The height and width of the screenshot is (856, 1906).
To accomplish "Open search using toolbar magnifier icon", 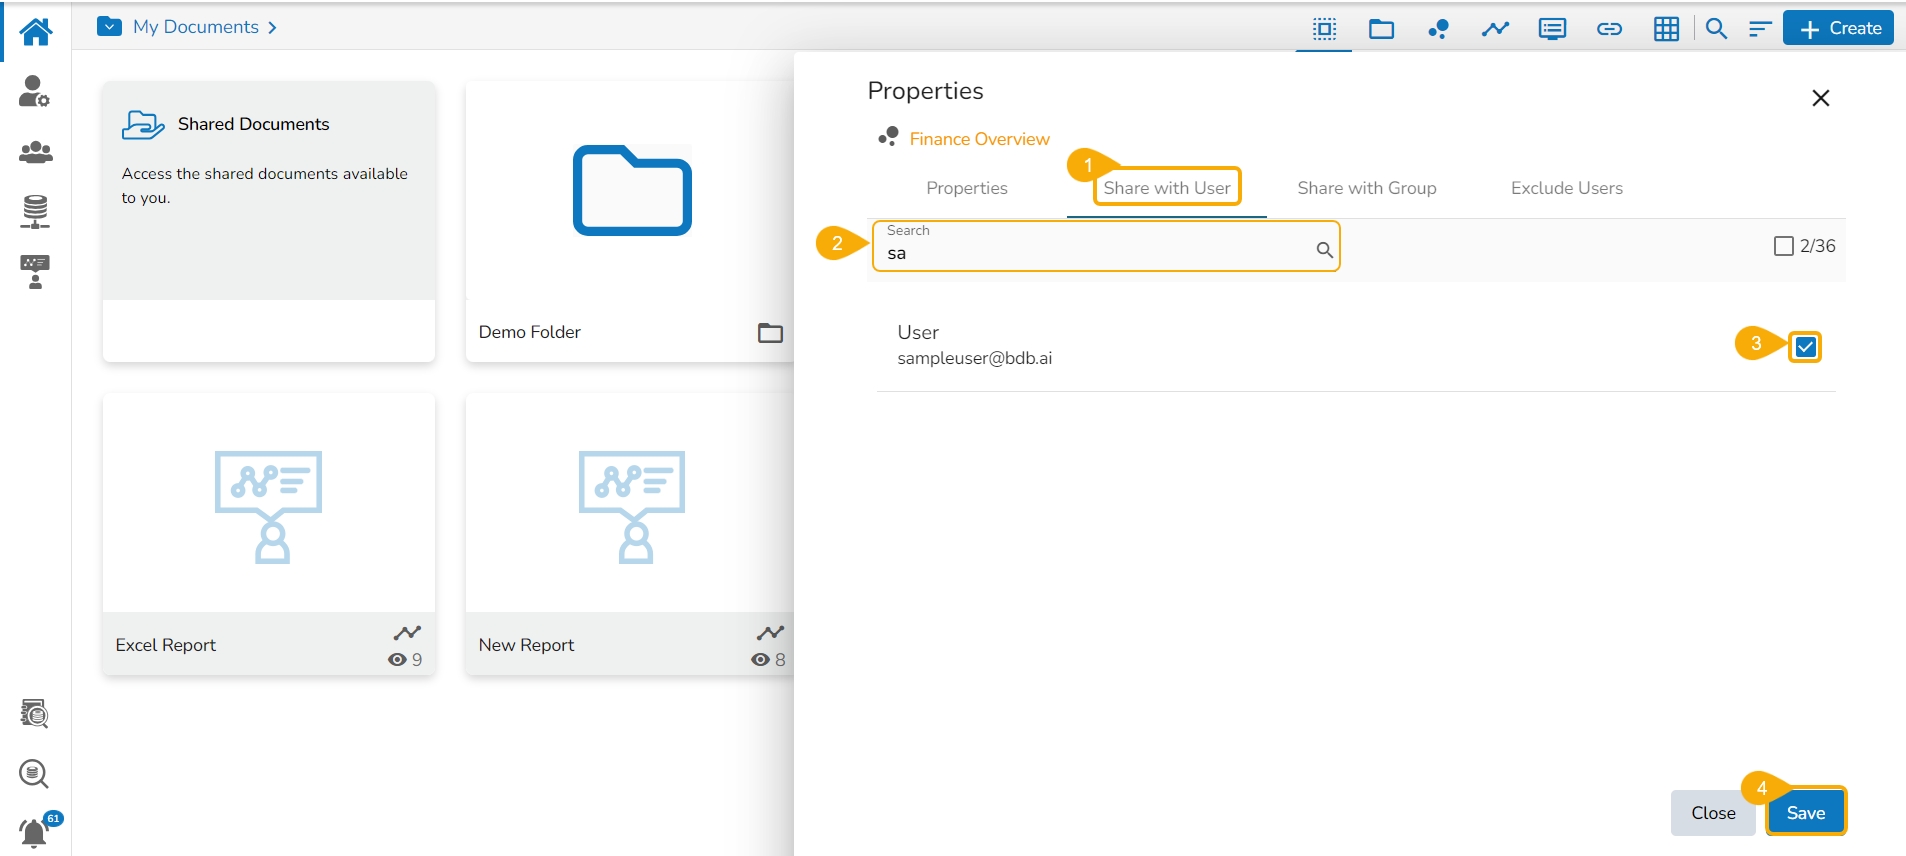I will 1717,29.
